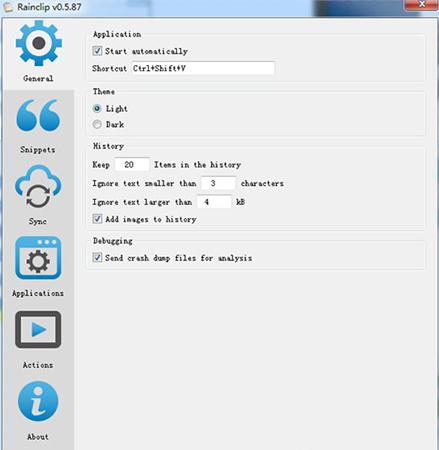Viewport: 439px width, 450px height.
Task: Click the Rainclip title bar app icon
Action: 7,7
